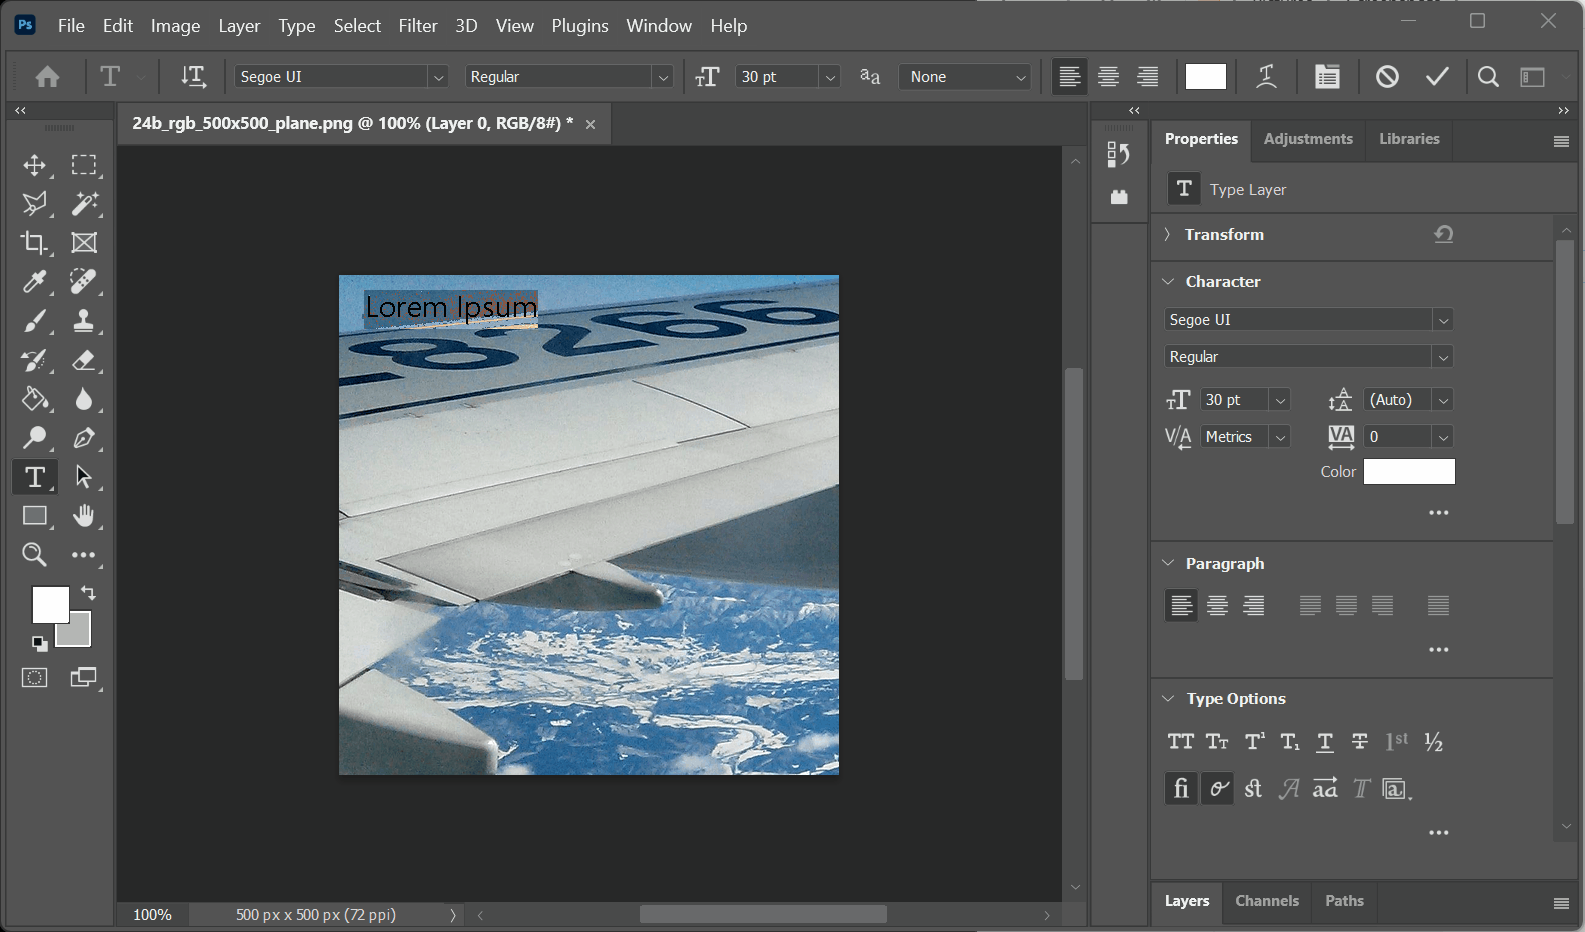The image size is (1585, 932).
Task: Open the font family dropdown in options bar
Action: tap(438, 77)
